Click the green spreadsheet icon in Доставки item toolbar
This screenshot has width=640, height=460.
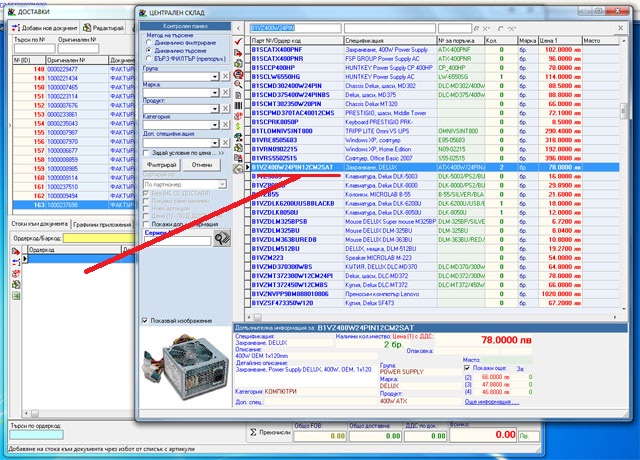16,296
